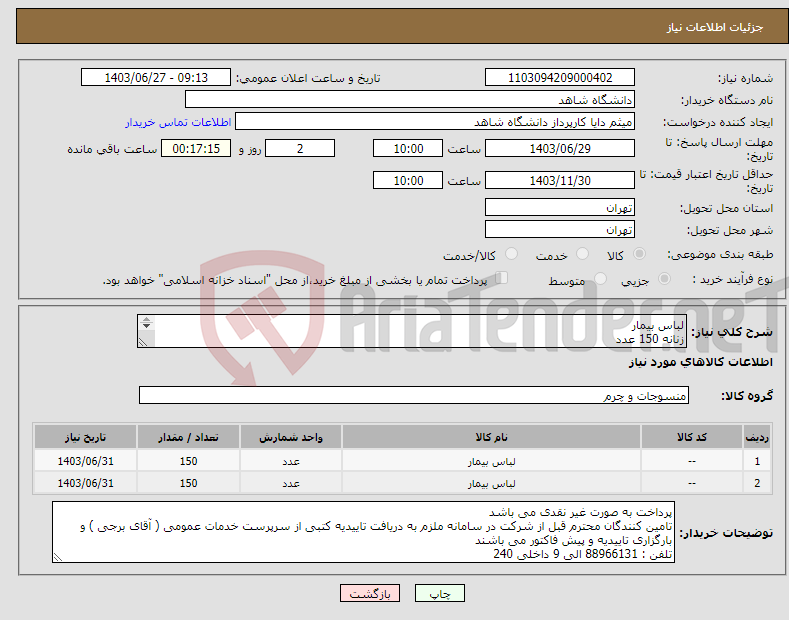Click unit عدد in row 1
The width and height of the screenshot is (789, 620).
291,461
